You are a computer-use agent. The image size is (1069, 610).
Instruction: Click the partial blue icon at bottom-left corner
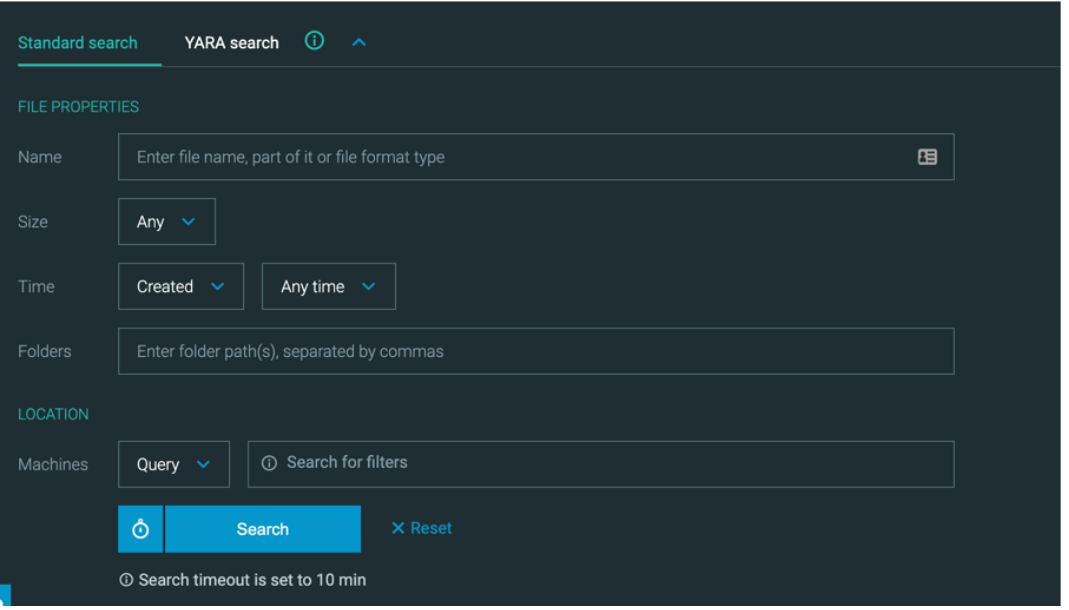coord(5,598)
